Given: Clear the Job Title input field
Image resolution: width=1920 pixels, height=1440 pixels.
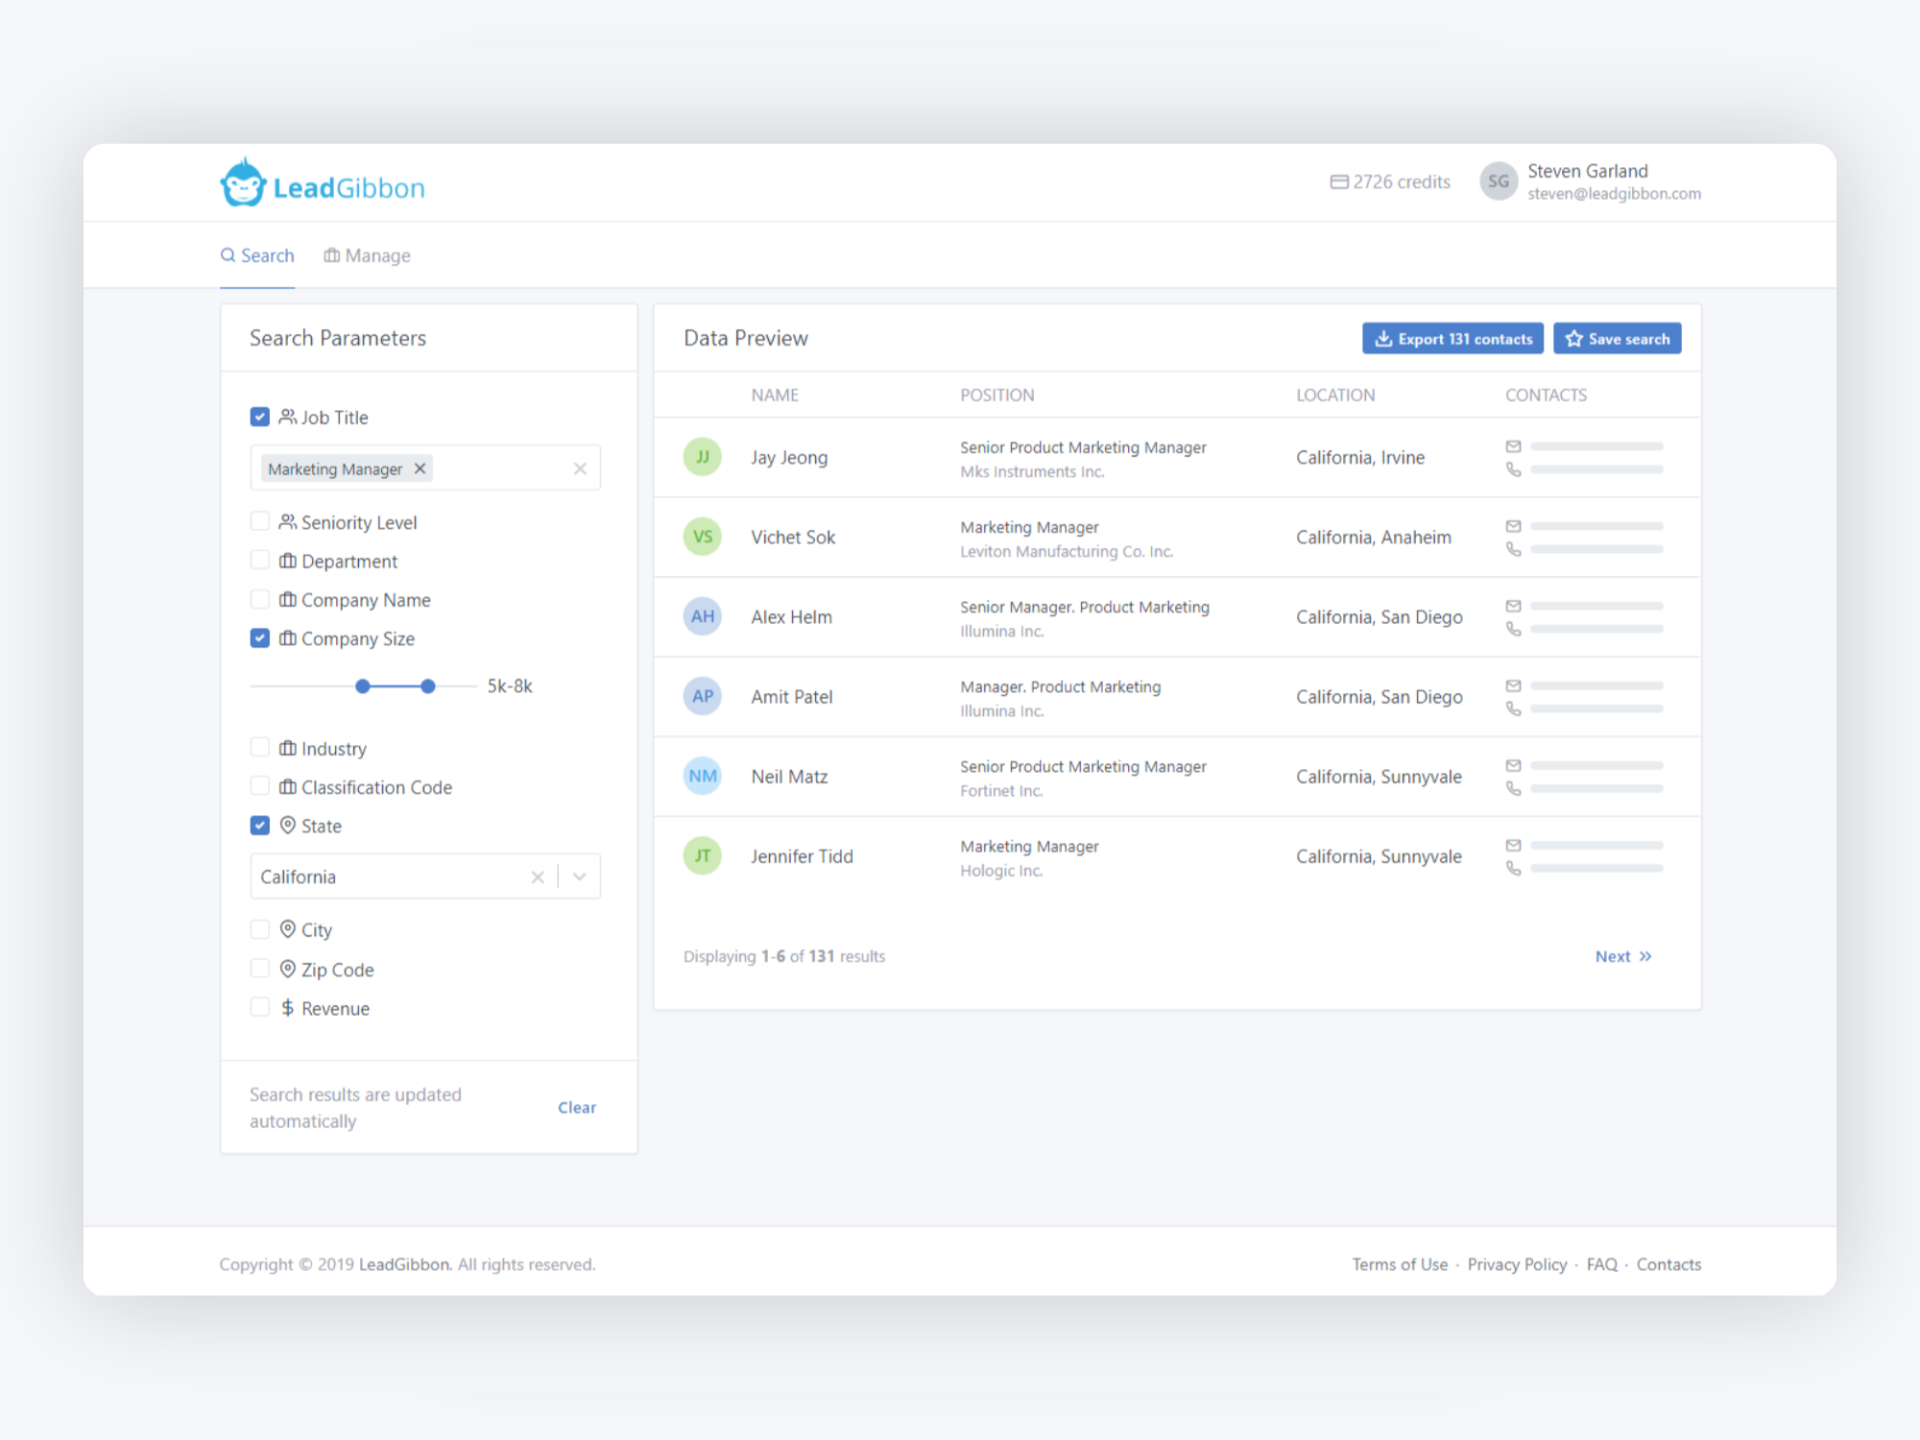Looking at the screenshot, I should pyautogui.click(x=579, y=468).
